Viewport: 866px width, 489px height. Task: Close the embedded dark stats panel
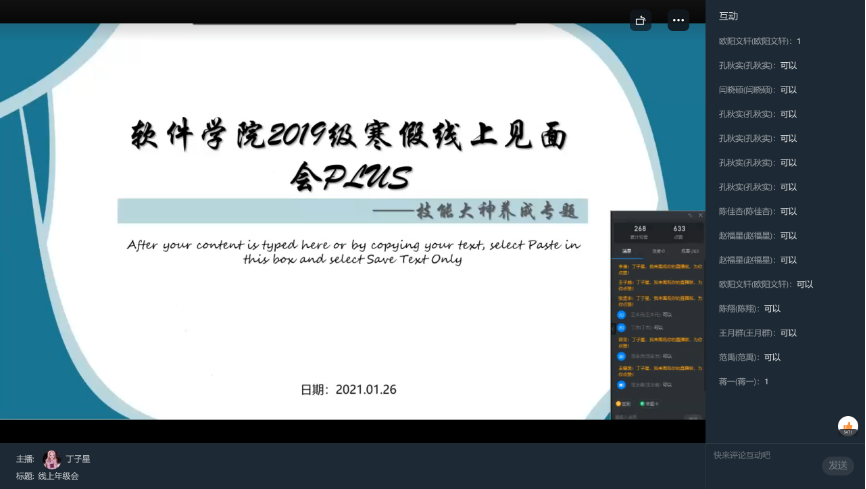(x=701, y=215)
